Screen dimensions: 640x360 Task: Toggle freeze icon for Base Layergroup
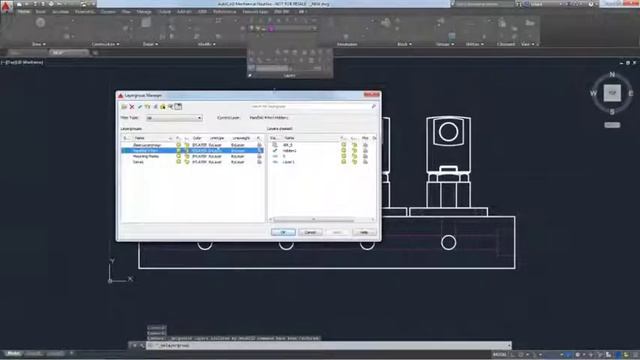(x=187, y=145)
